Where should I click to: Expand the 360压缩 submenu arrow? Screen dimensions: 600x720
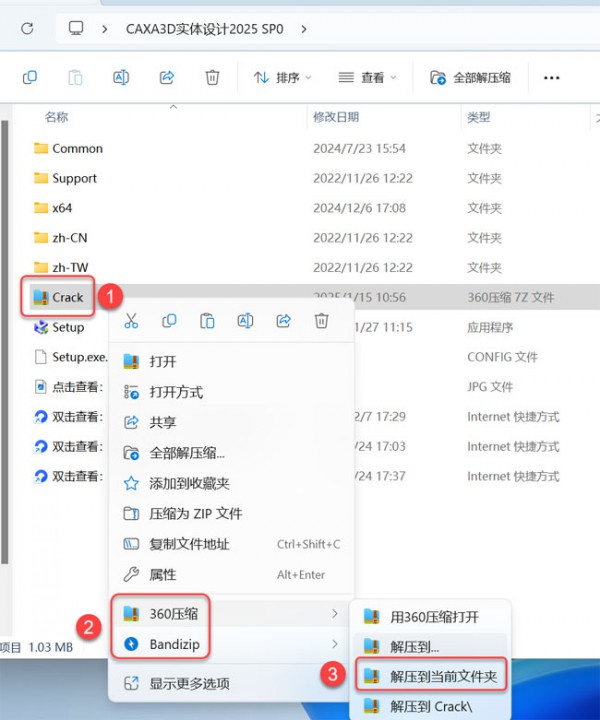pyautogui.click(x=335, y=614)
